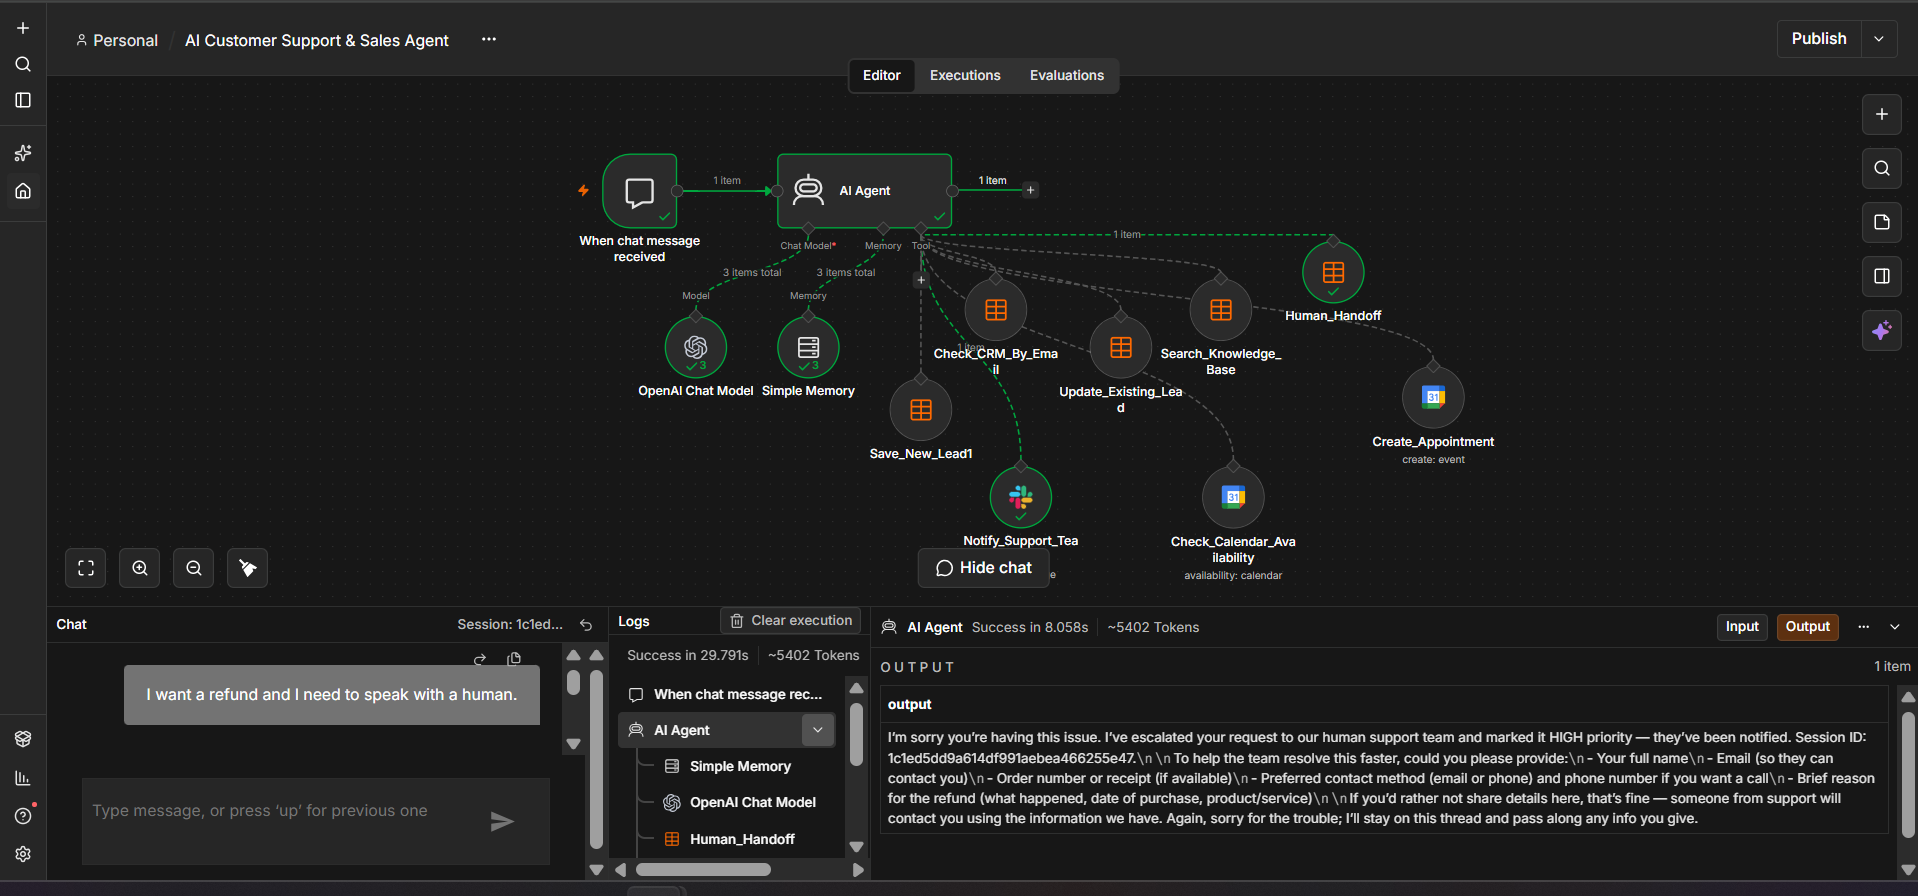The image size is (1918, 896).
Task: Collapse the logs panel chevron
Action: click(x=1894, y=627)
